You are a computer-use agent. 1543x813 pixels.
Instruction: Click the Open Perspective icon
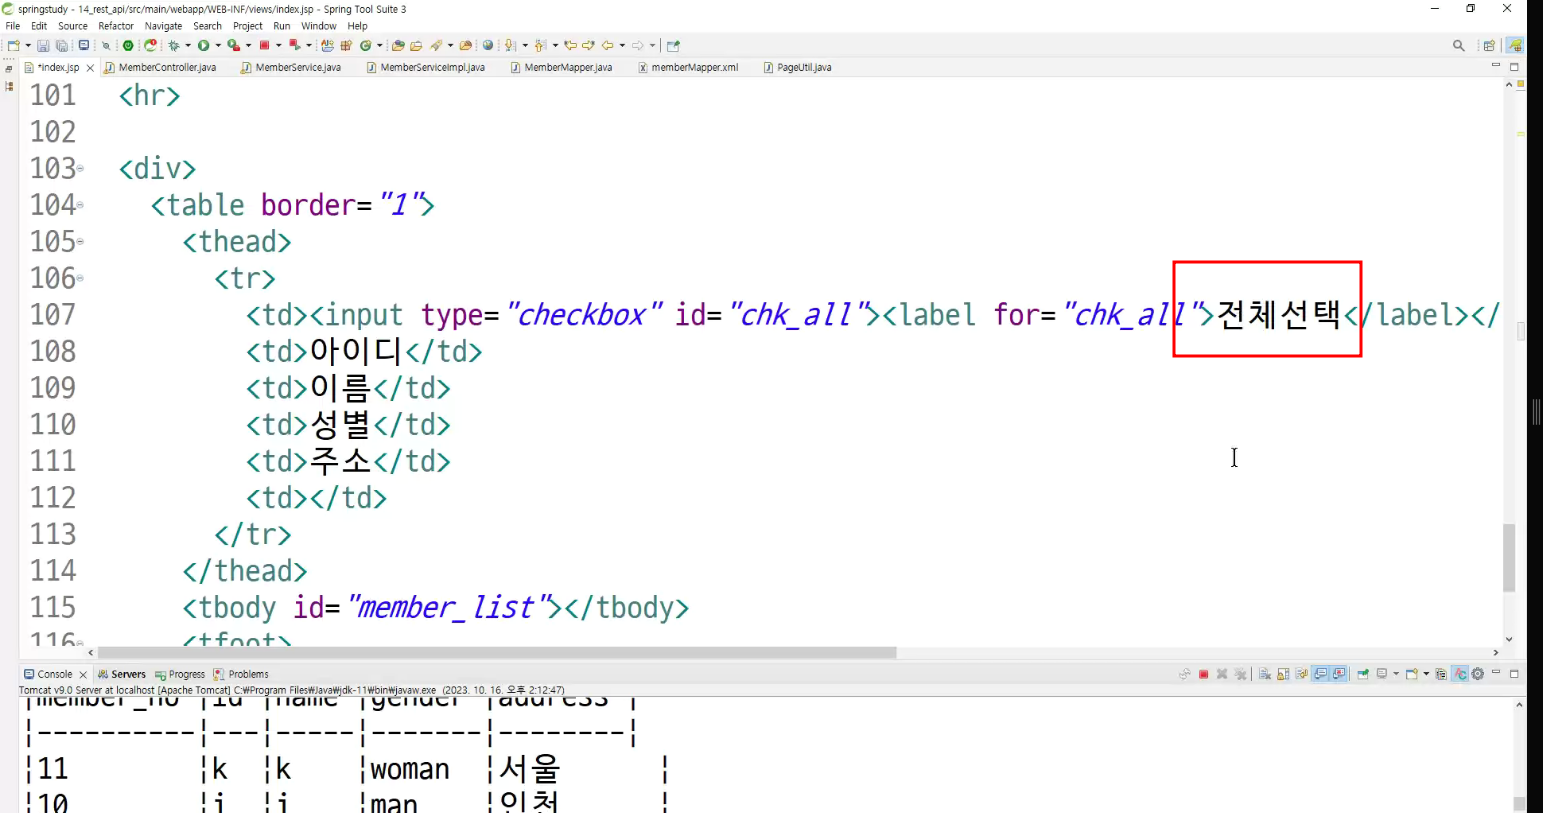point(1489,46)
